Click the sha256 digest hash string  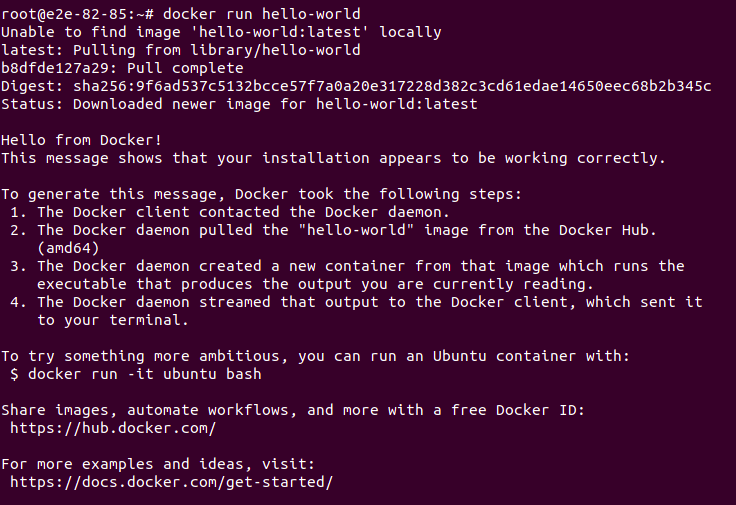(x=392, y=86)
